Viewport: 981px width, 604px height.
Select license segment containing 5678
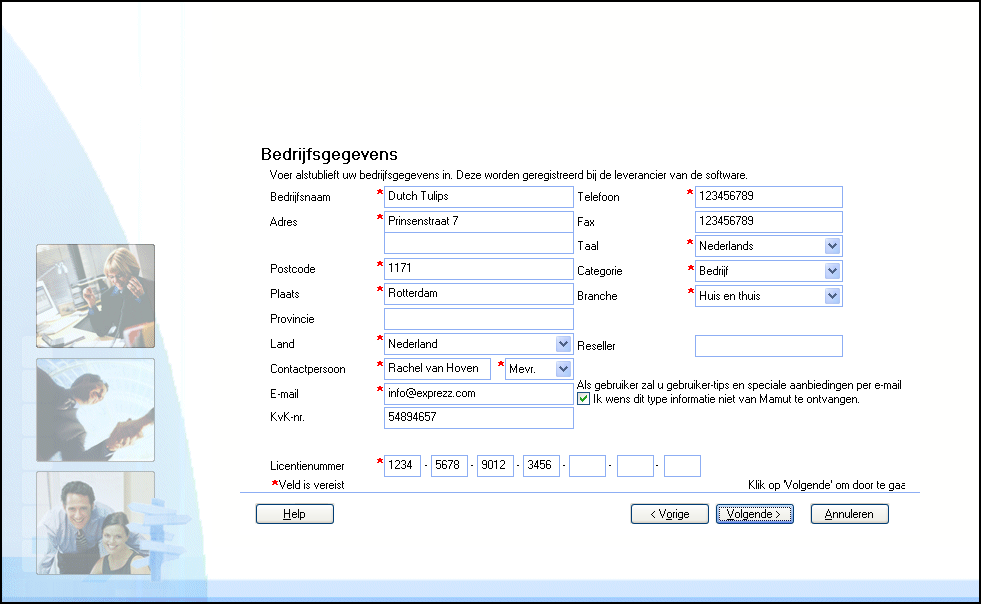coord(449,466)
